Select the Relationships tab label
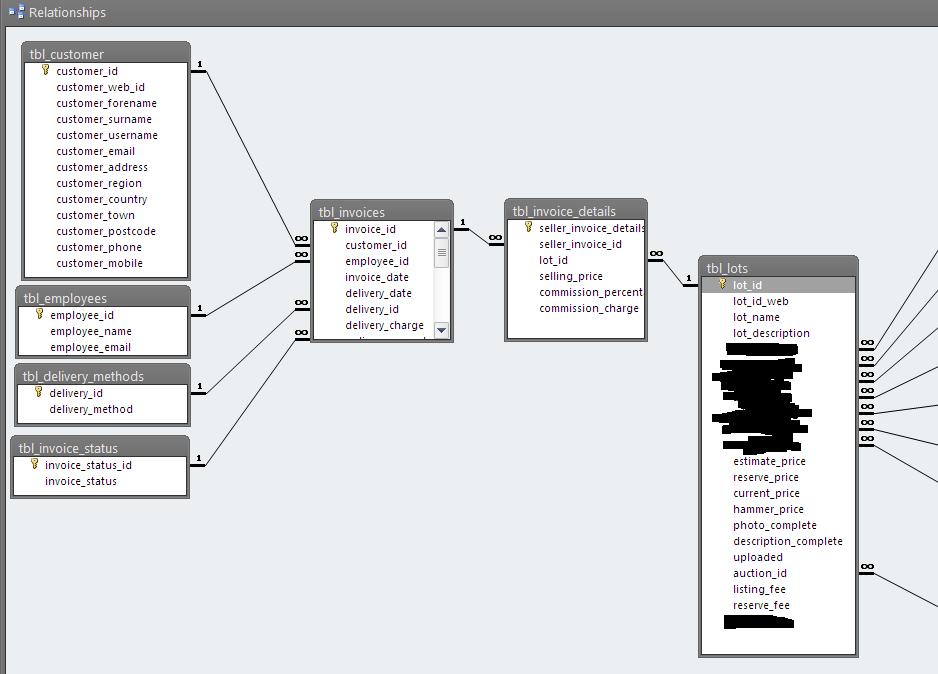Viewport: 938px width, 674px height. point(67,13)
